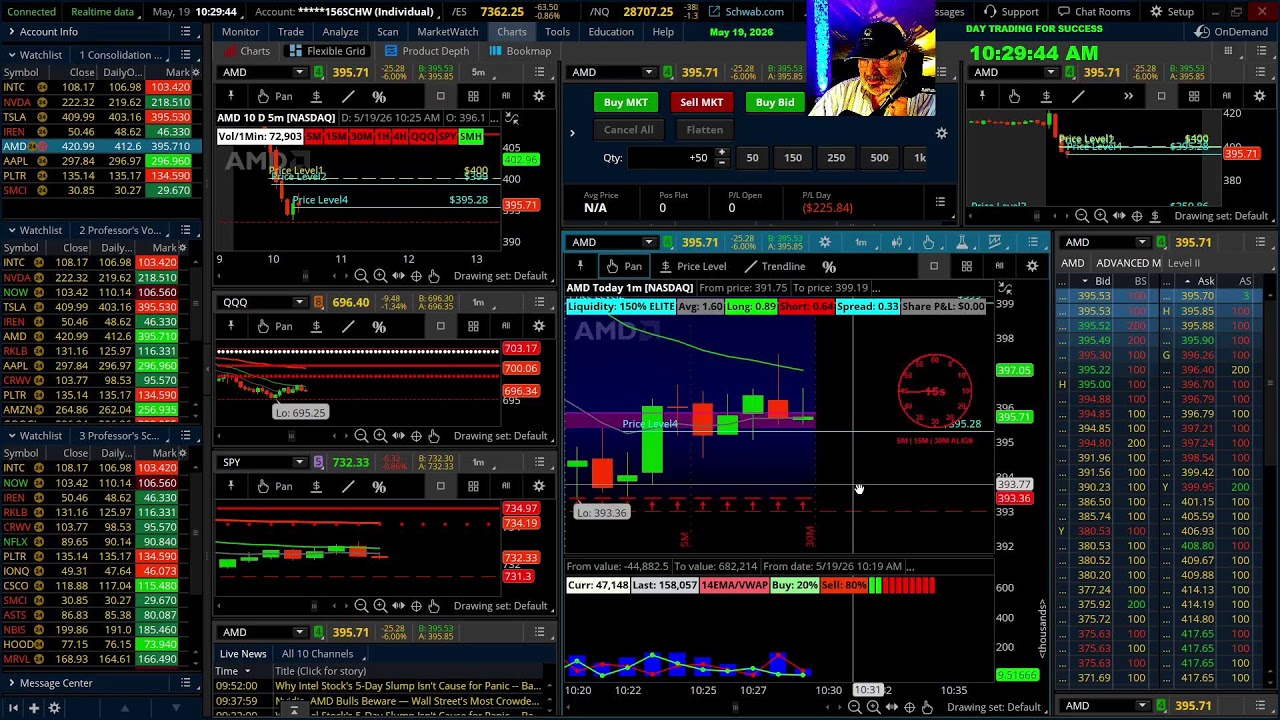Toggle single-cell view in AMD 5m chart toolbar
Screen dimensions: 1280x720
pyautogui.click(x=441, y=96)
